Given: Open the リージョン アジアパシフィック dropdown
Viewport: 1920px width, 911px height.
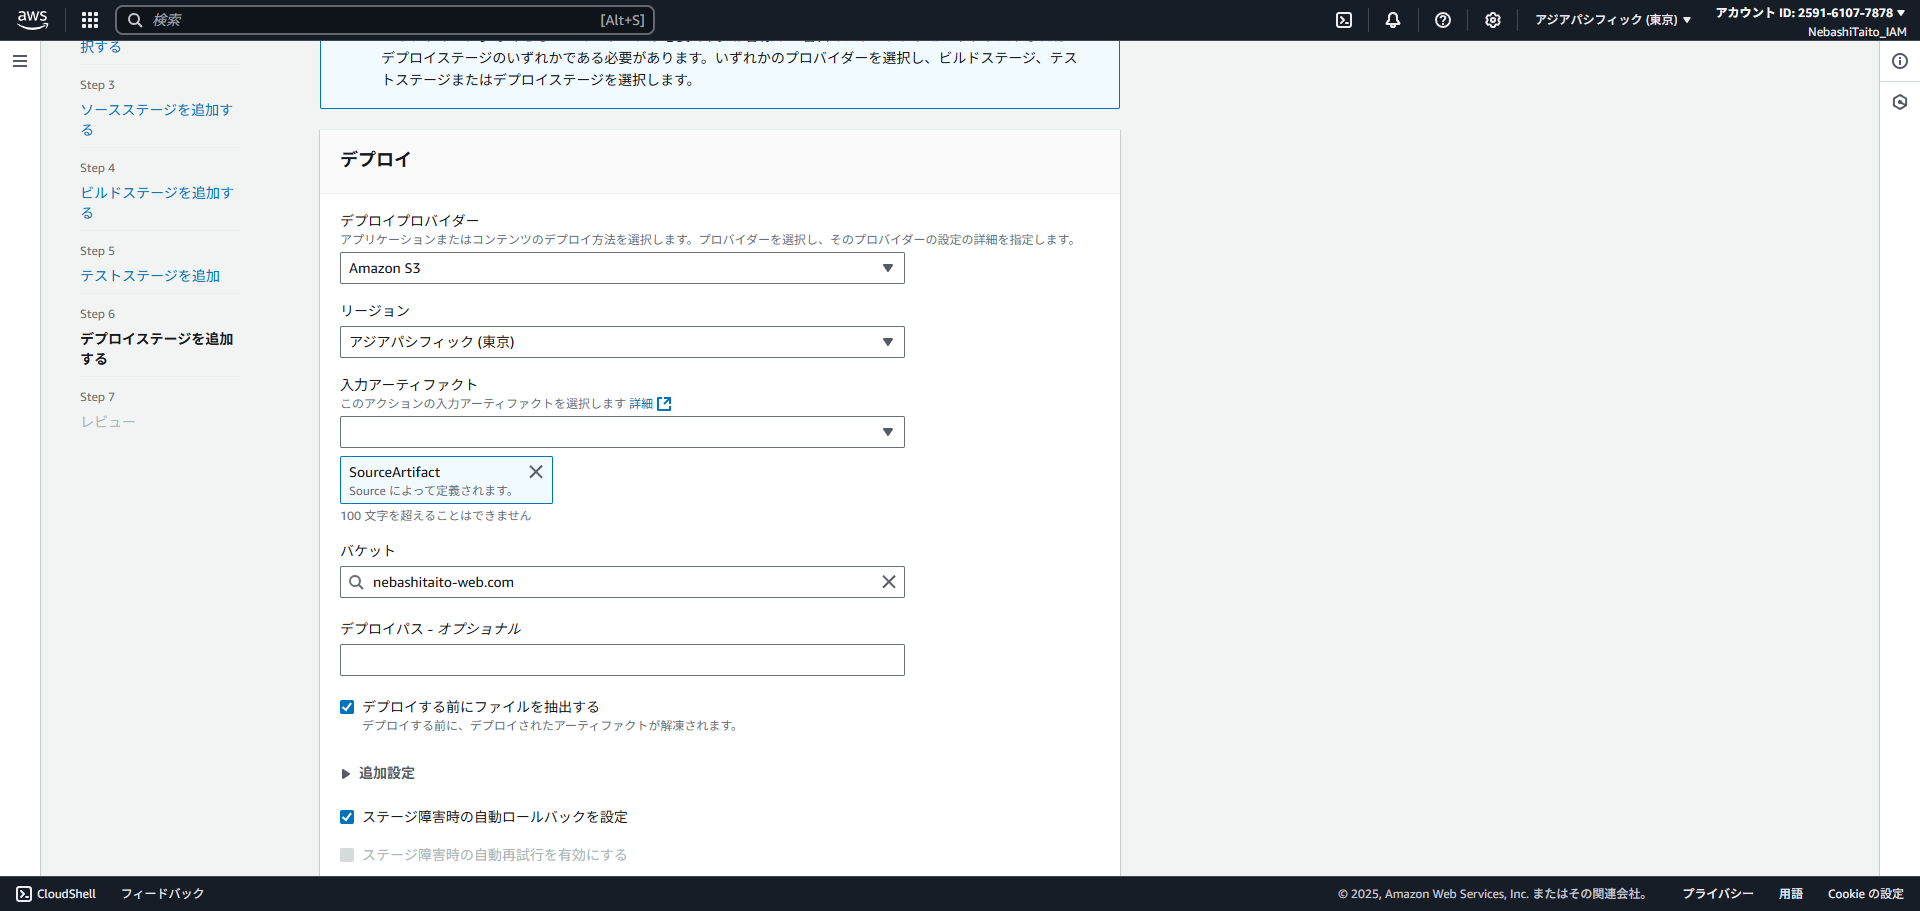Looking at the screenshot, I should pyautogui.click(x=622, y=342).
